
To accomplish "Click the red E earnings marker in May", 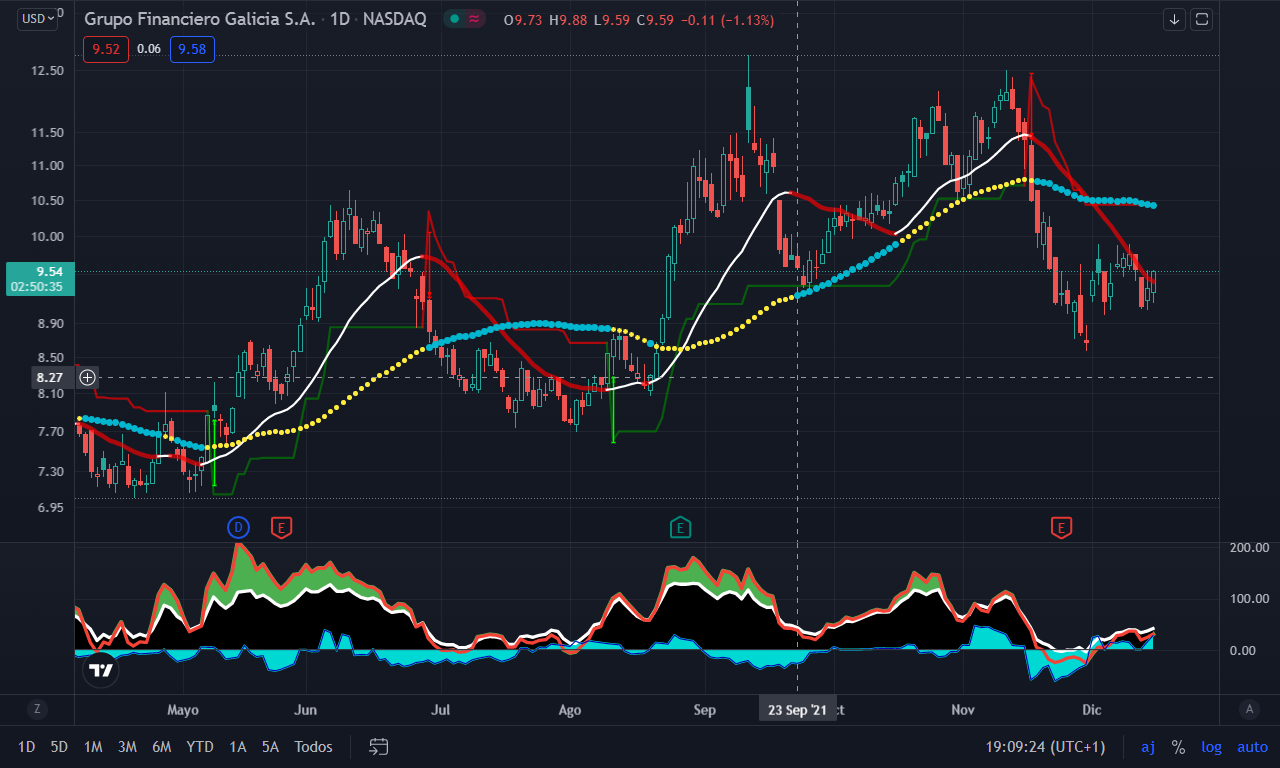I will coord(282,527).
